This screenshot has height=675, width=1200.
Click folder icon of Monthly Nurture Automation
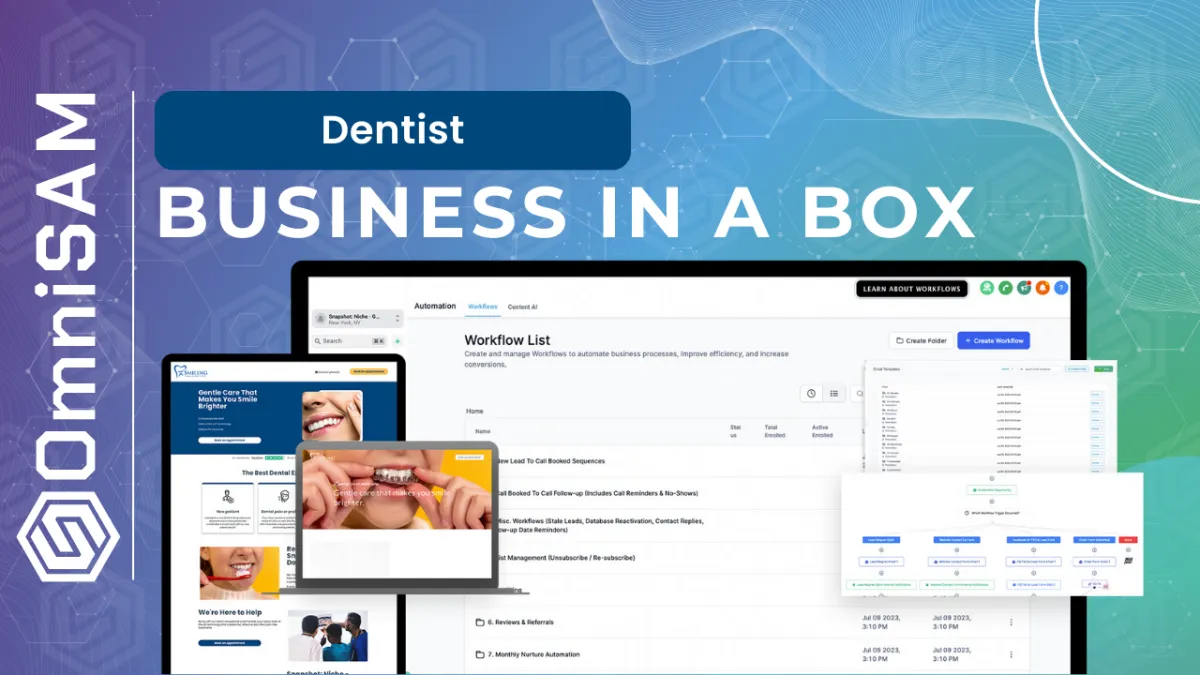tap(480, 654)
